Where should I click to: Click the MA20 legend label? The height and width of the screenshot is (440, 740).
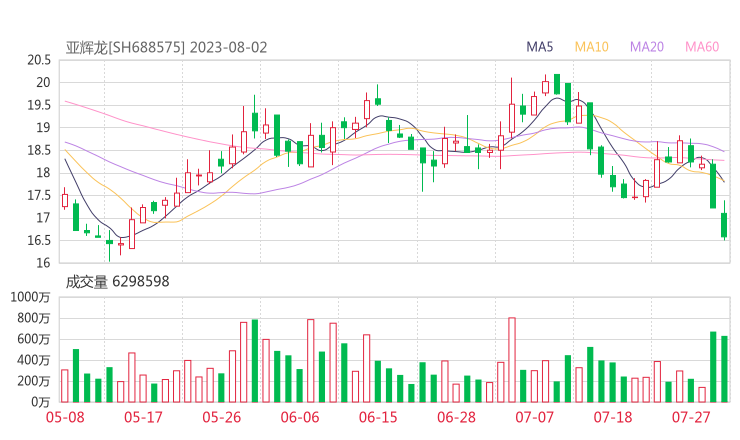coord(647,47)
